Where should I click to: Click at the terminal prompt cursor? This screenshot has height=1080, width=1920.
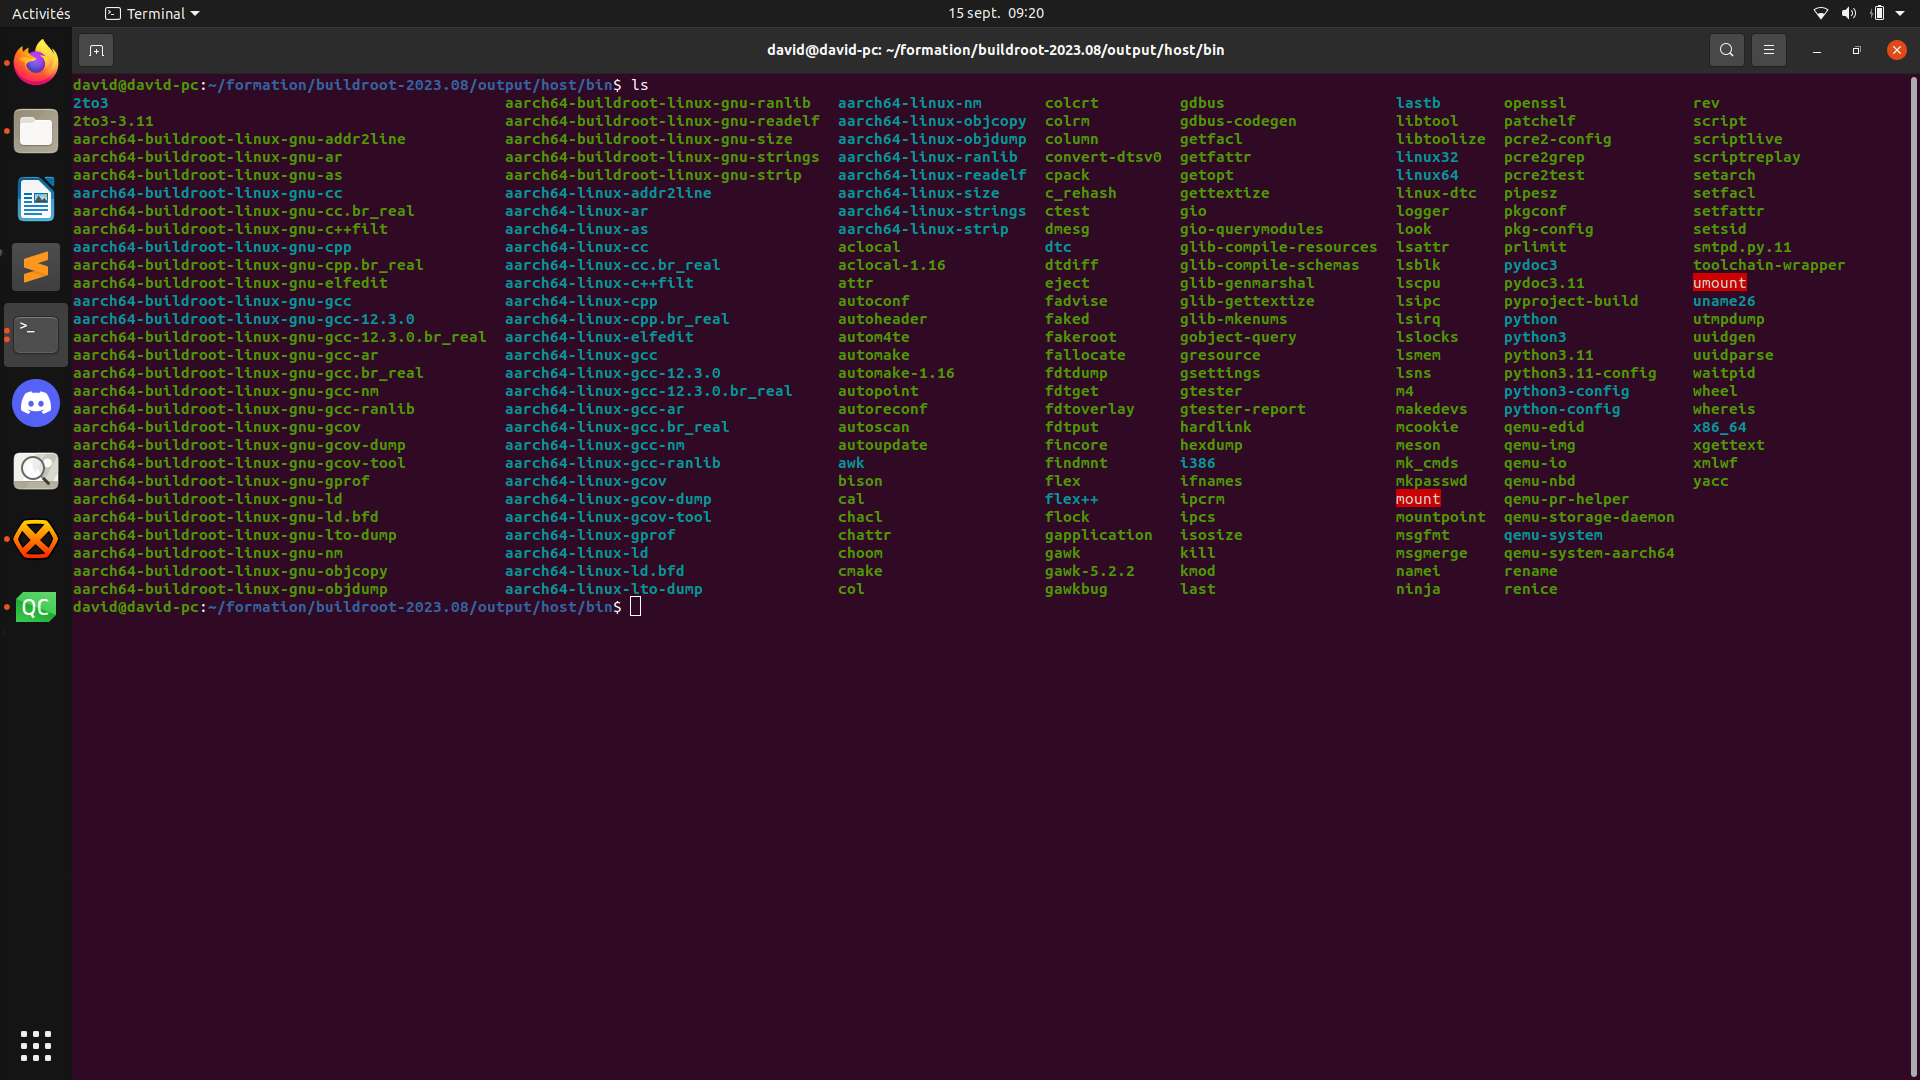click(636, 607)
